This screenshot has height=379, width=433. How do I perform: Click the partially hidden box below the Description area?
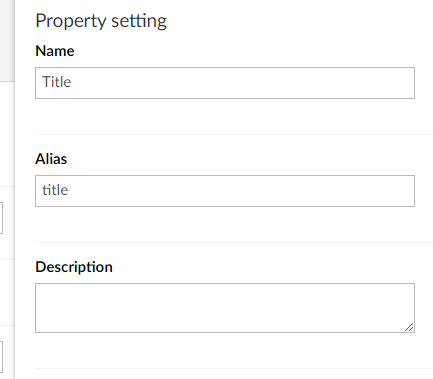pos(1,357)
